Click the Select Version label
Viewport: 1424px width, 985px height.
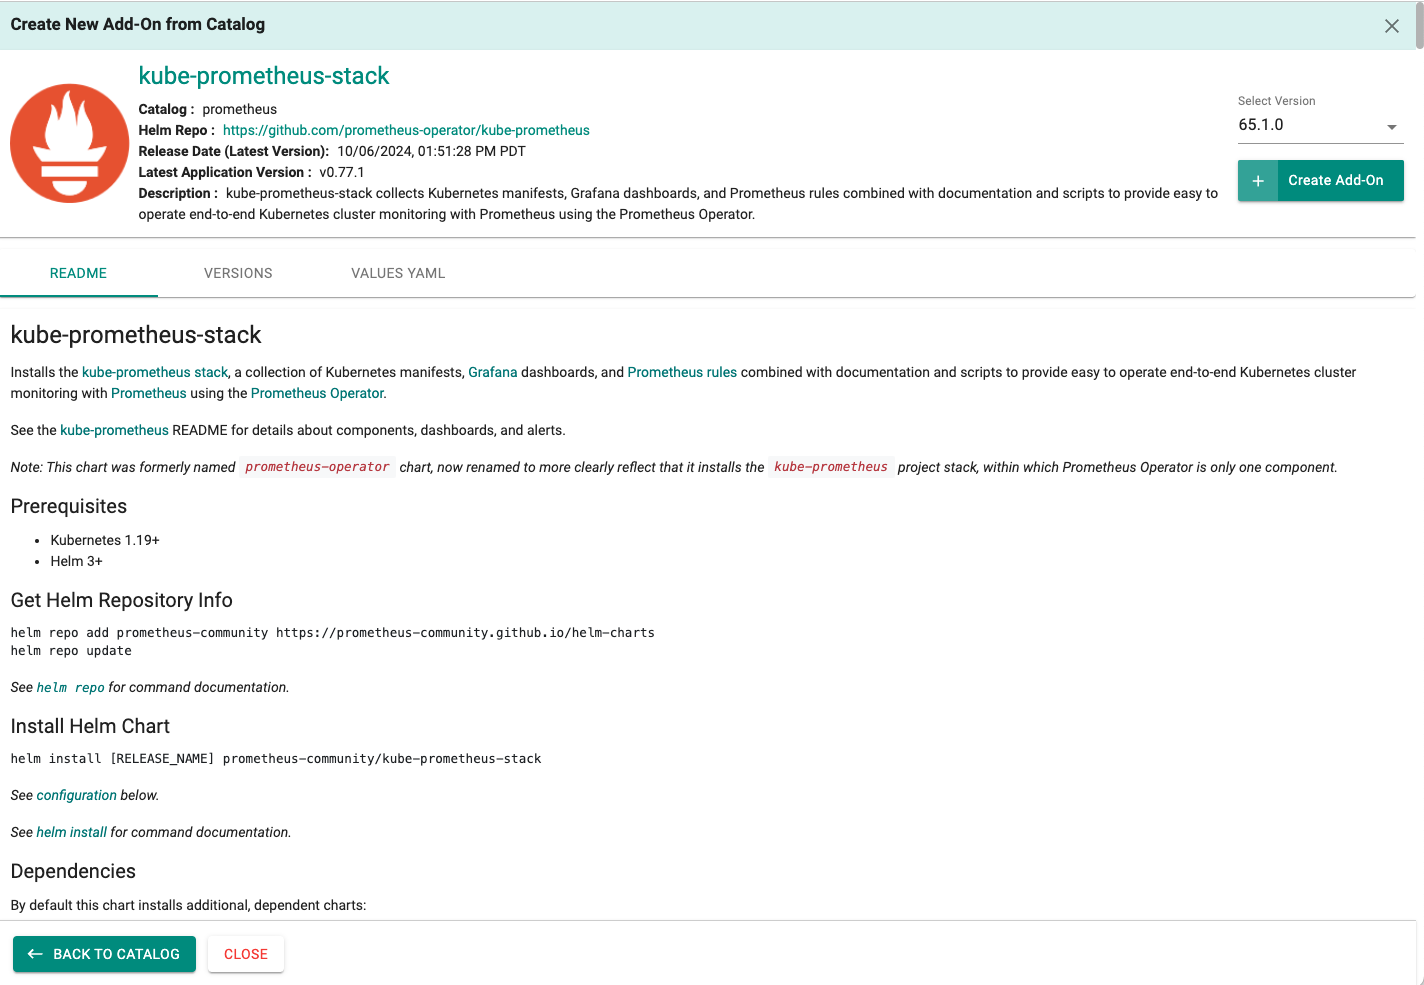point(1277,101)
